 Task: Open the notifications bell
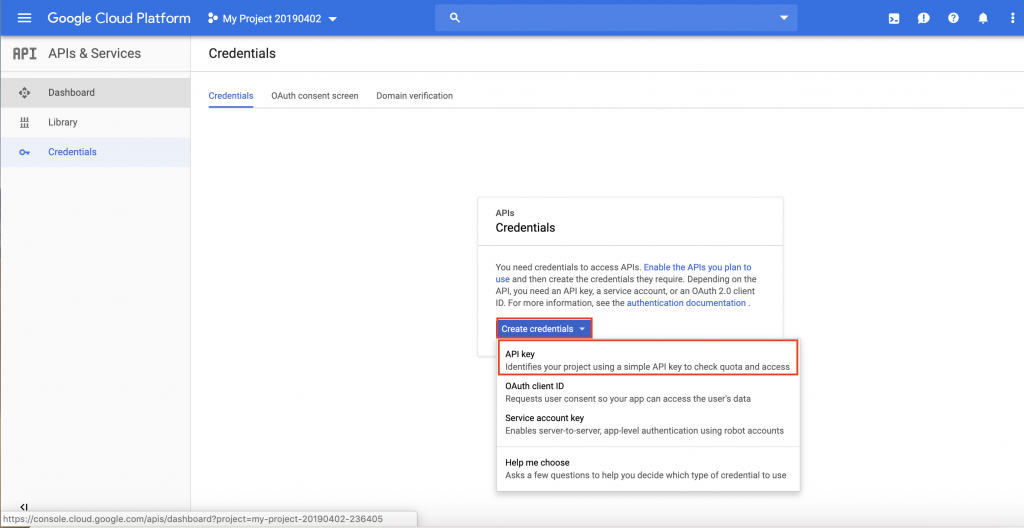983,18
